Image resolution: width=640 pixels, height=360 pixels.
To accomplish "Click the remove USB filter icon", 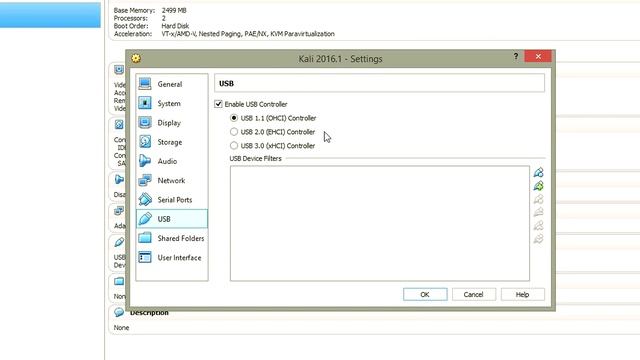I will (538, 212).
